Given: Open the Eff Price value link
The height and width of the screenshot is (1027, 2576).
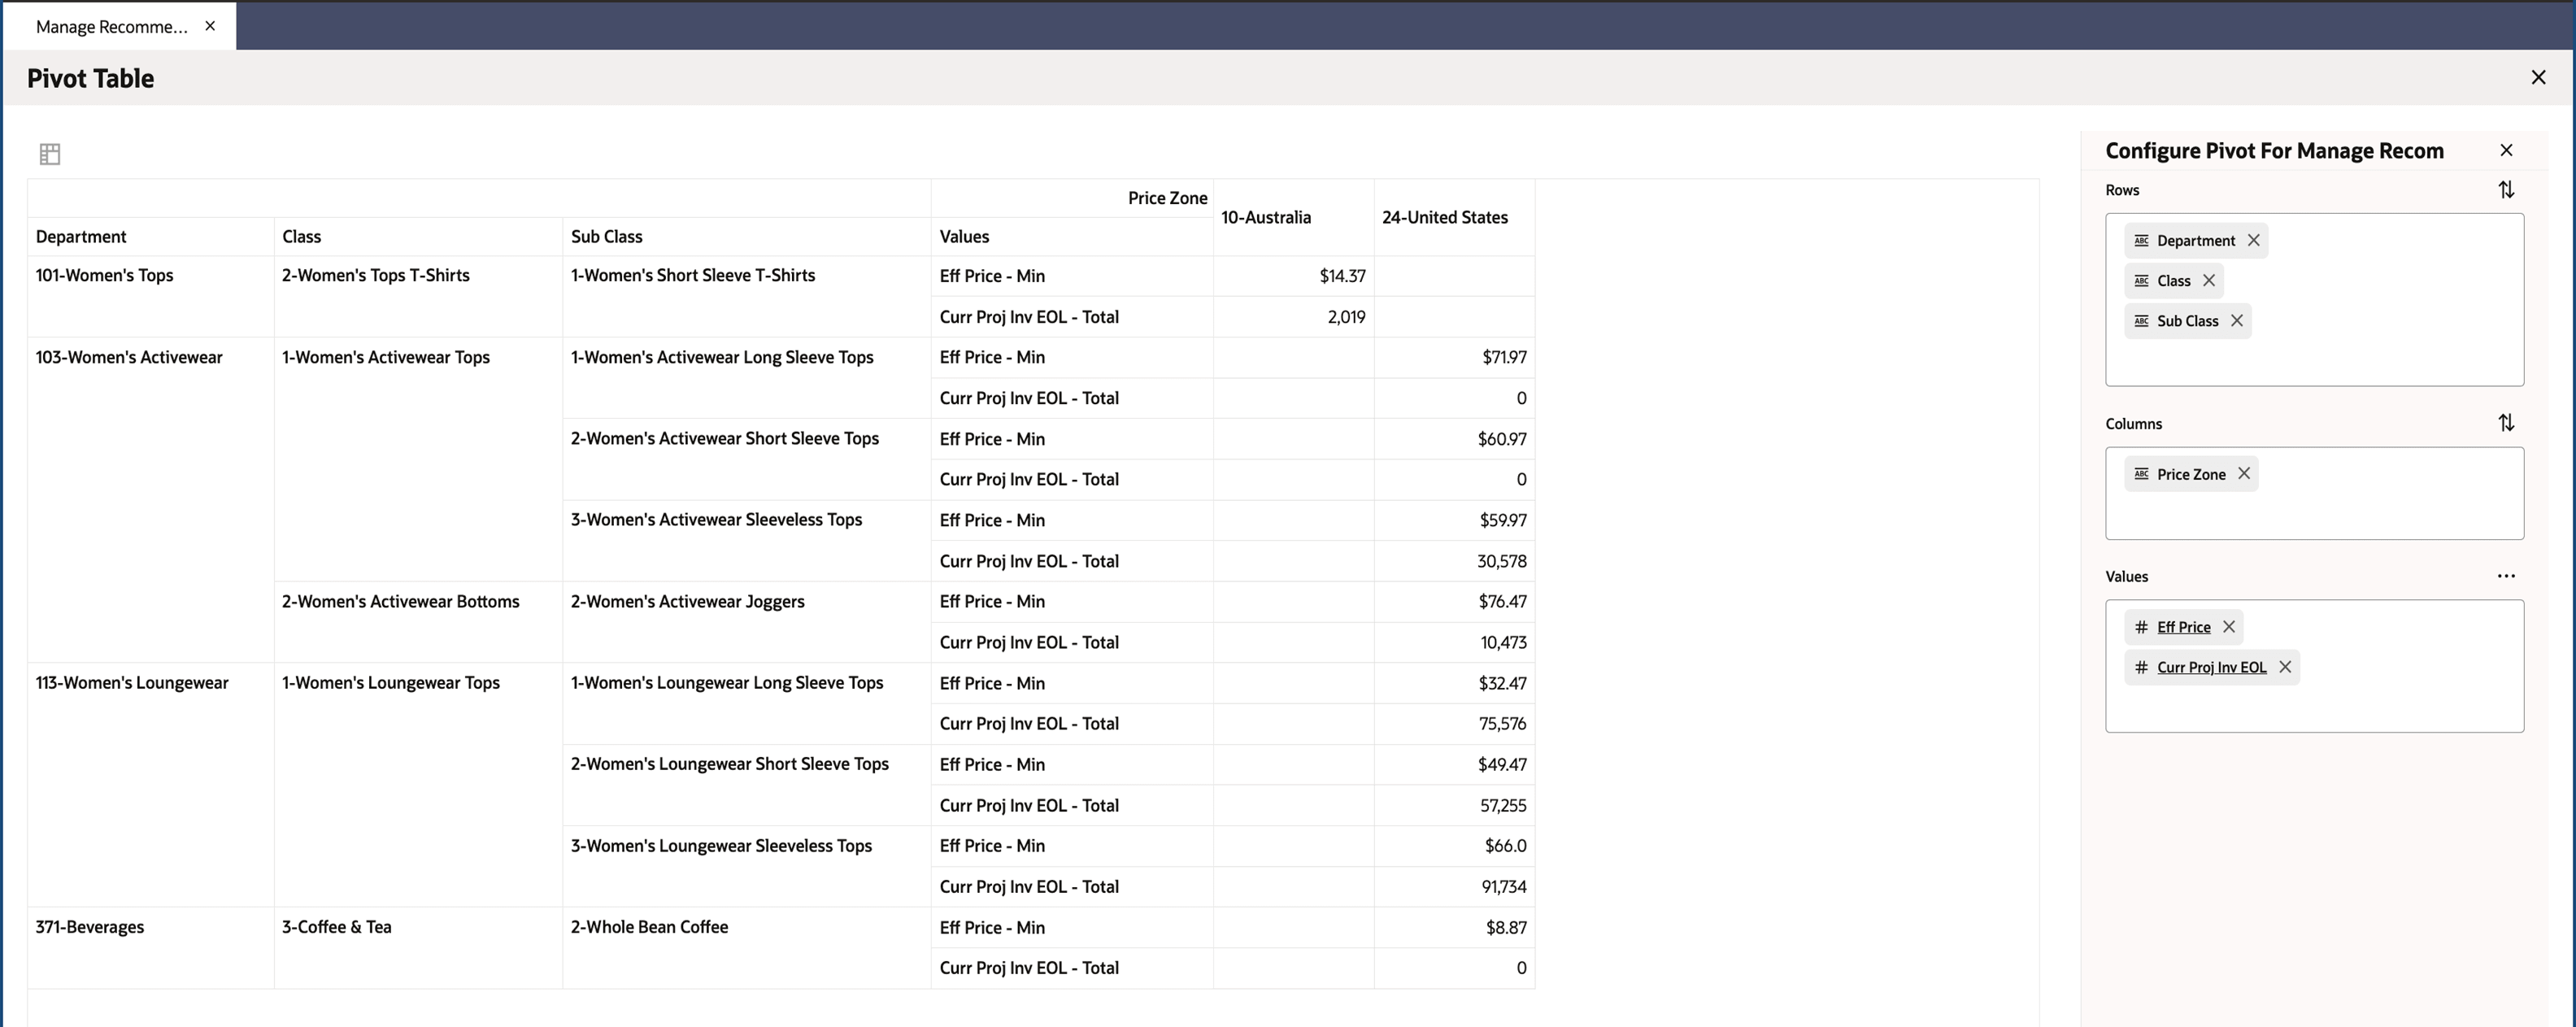Looking at the screenshot, I should [2184, 627].
